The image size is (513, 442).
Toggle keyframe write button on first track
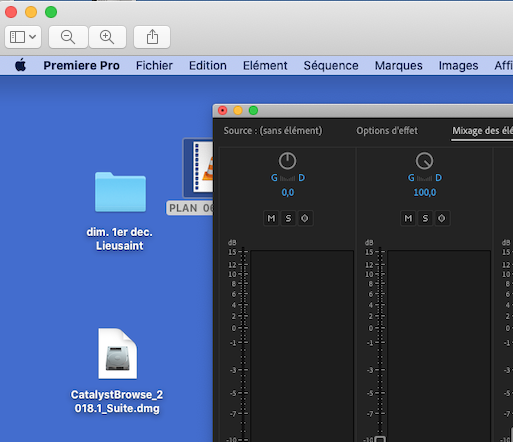click(305, 218)
